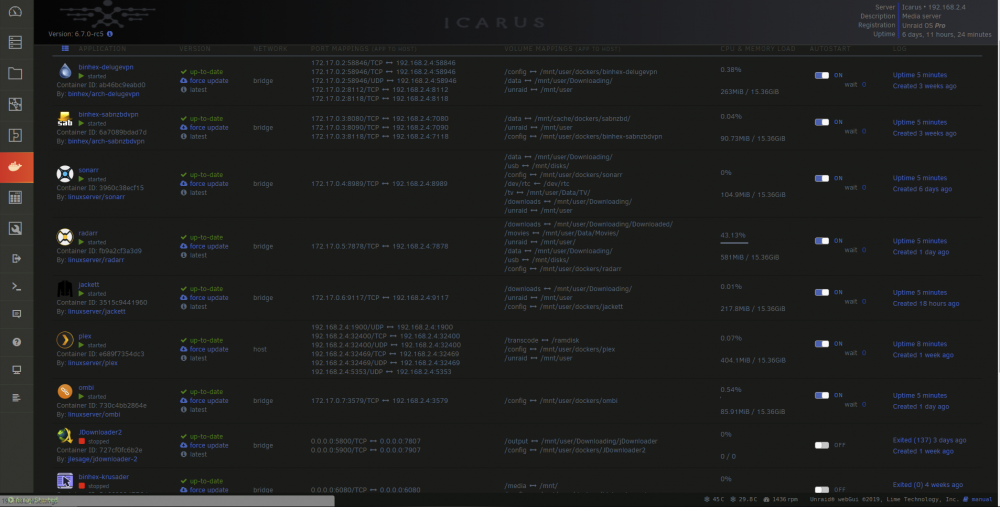This screenshot has width=1000, height=507.
Task: Open the Main array icon in sidebar
Action: click(x=15, y=43)
